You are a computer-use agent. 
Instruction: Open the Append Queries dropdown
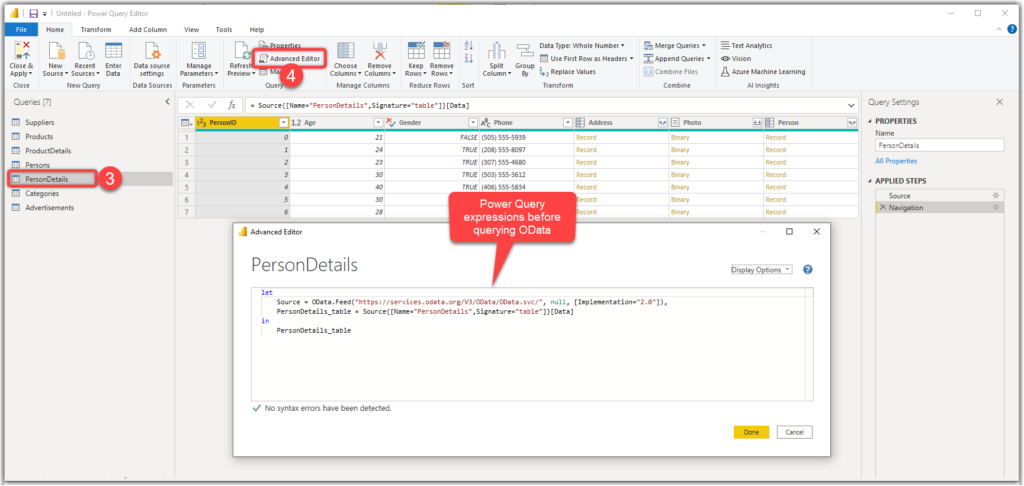pyautogui.click(x=677, y=58)
